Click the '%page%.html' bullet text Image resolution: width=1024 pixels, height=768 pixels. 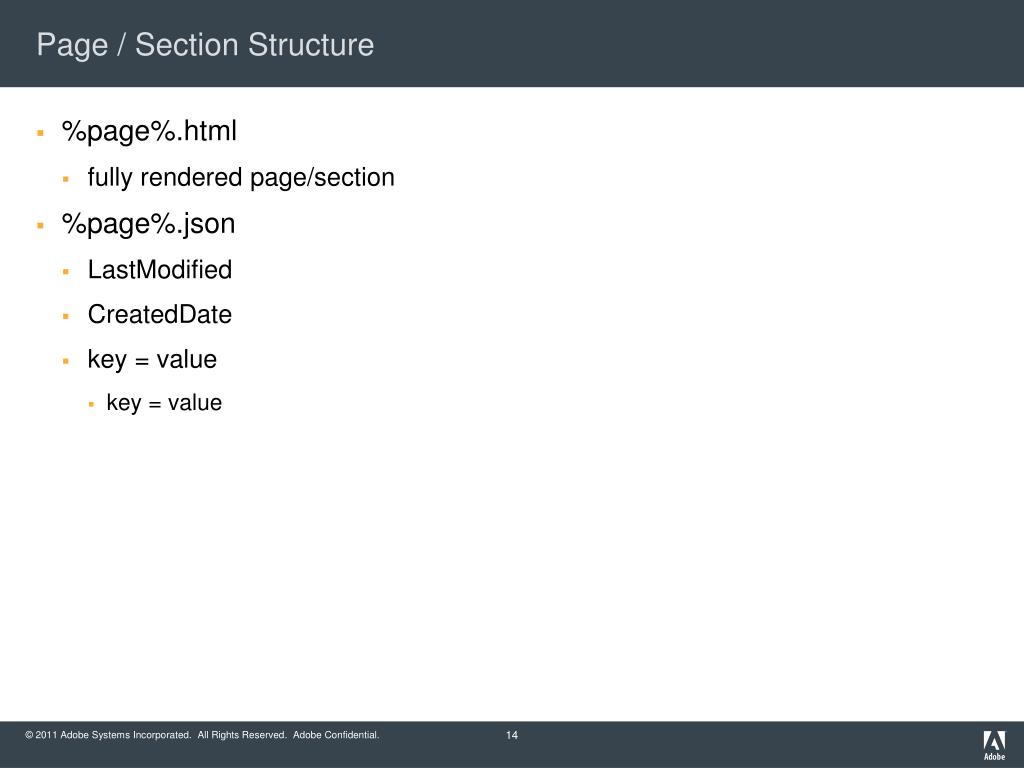coord(149,131)
